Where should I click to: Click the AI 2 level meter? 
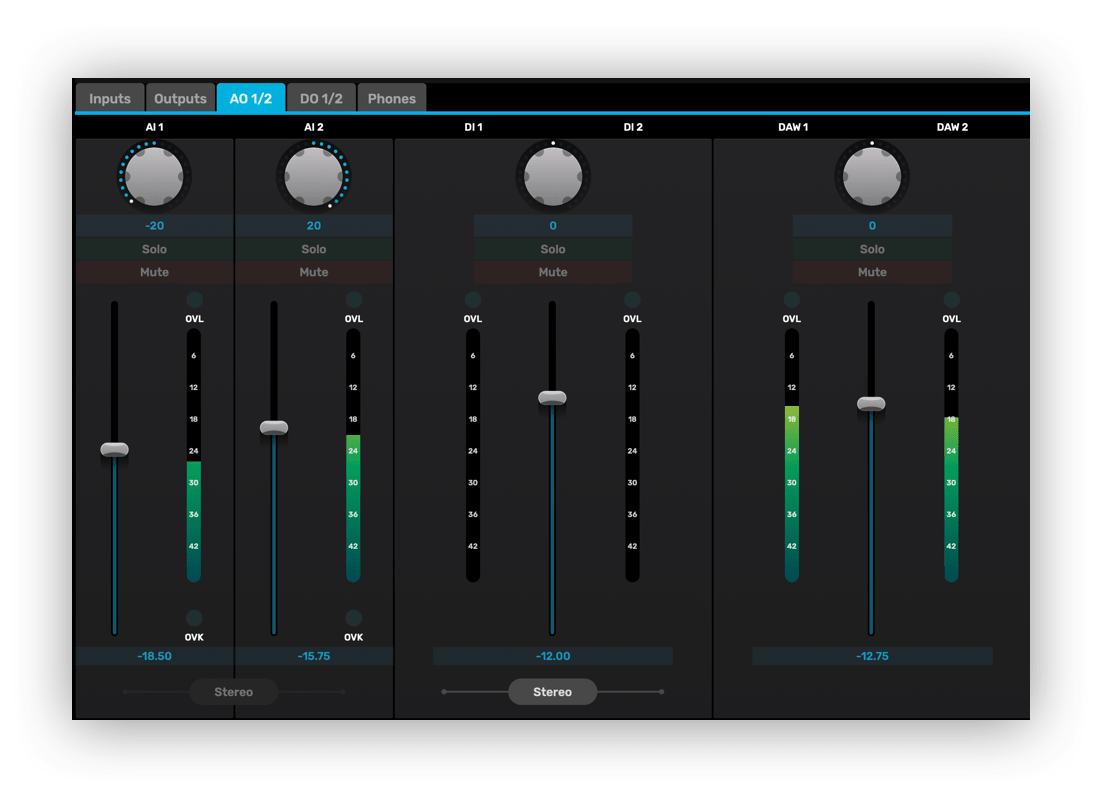(353, 455)
